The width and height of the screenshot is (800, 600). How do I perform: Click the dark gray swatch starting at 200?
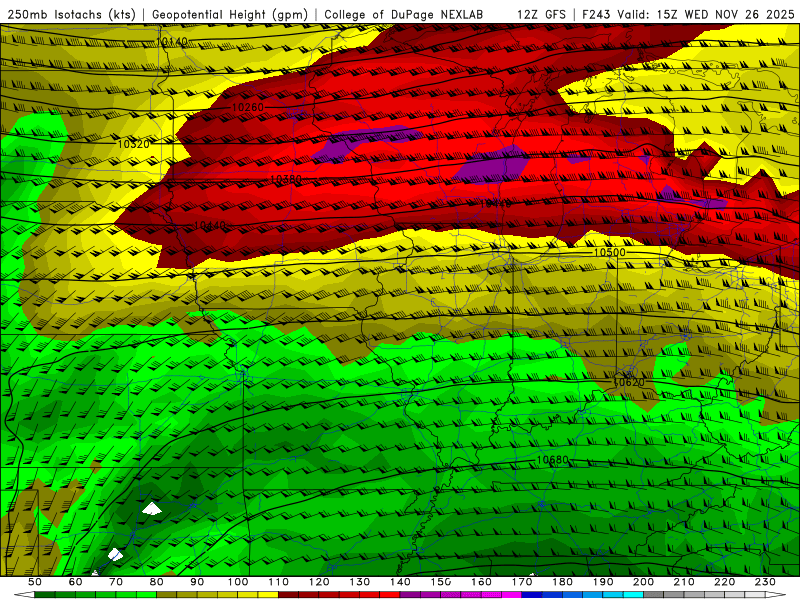(x=654, y=595)
